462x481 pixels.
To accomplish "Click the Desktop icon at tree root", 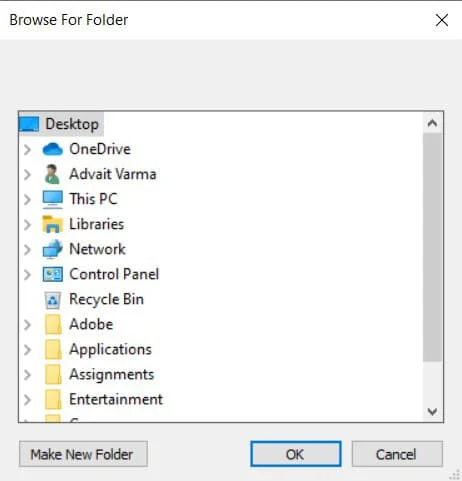I will (29, 124).
